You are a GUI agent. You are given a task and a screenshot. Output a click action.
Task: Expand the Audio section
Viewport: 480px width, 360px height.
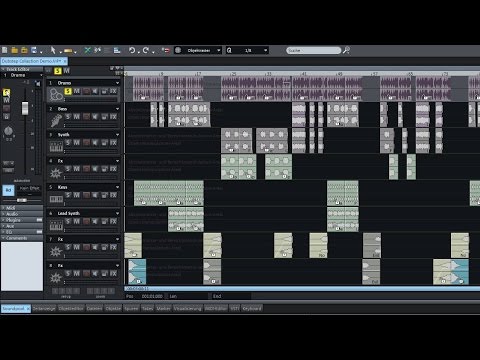(x=22, y=214)
